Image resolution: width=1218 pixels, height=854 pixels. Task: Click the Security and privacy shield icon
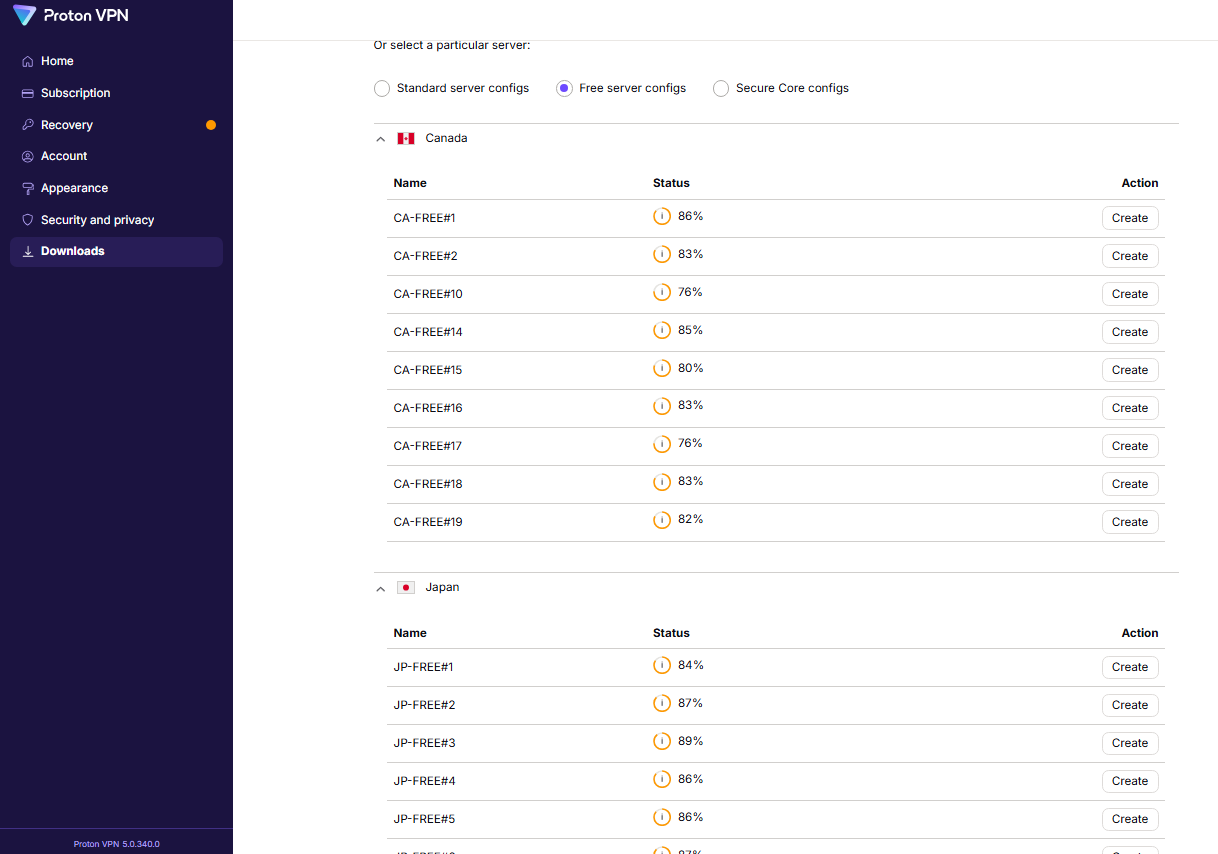pyautogui.click(x=27, y=220)
